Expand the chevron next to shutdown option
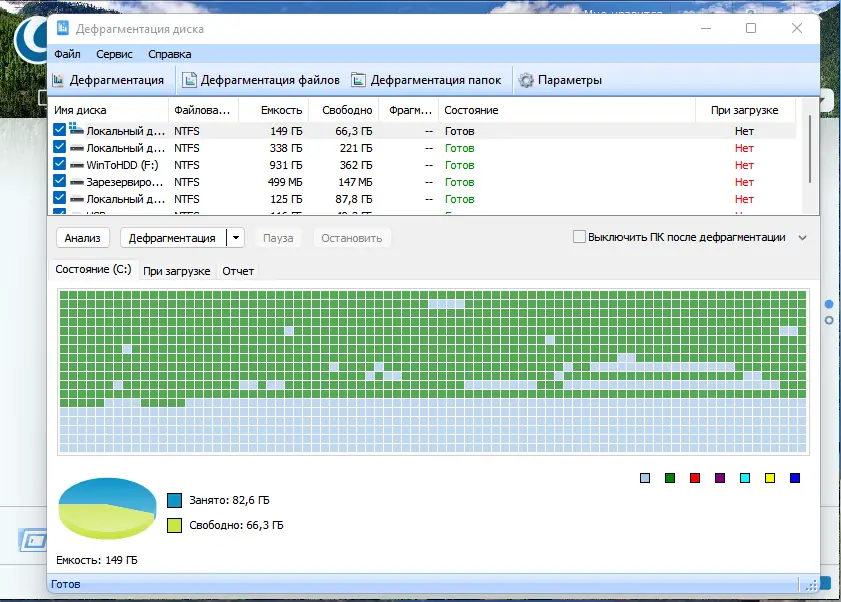The image size is (841, 602). (x=802, y=238)
